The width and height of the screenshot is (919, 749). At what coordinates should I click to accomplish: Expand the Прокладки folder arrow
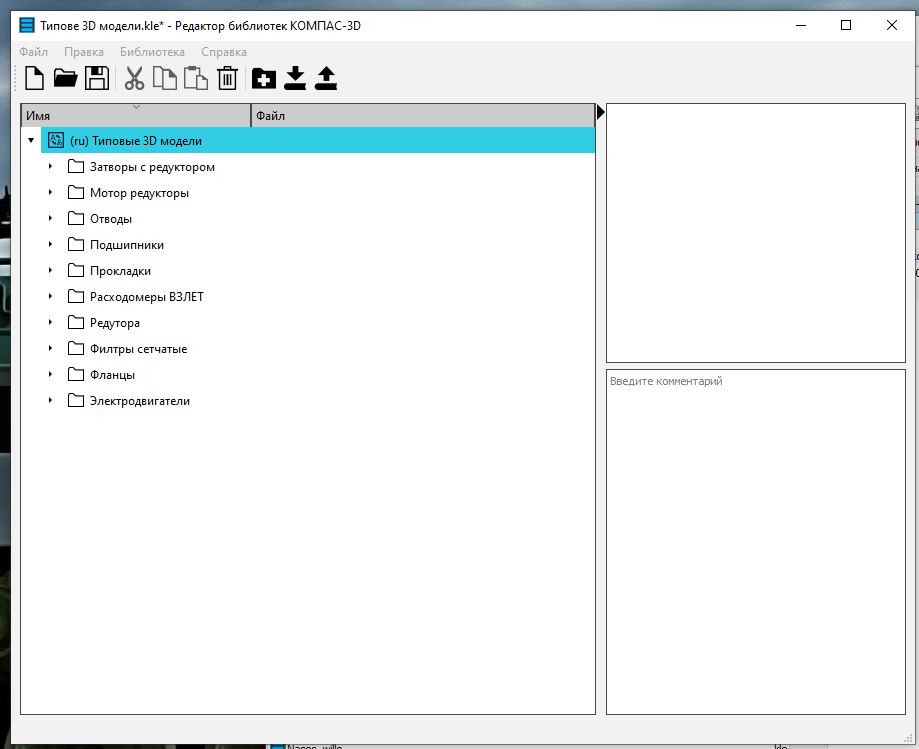[x=50, y=270]
